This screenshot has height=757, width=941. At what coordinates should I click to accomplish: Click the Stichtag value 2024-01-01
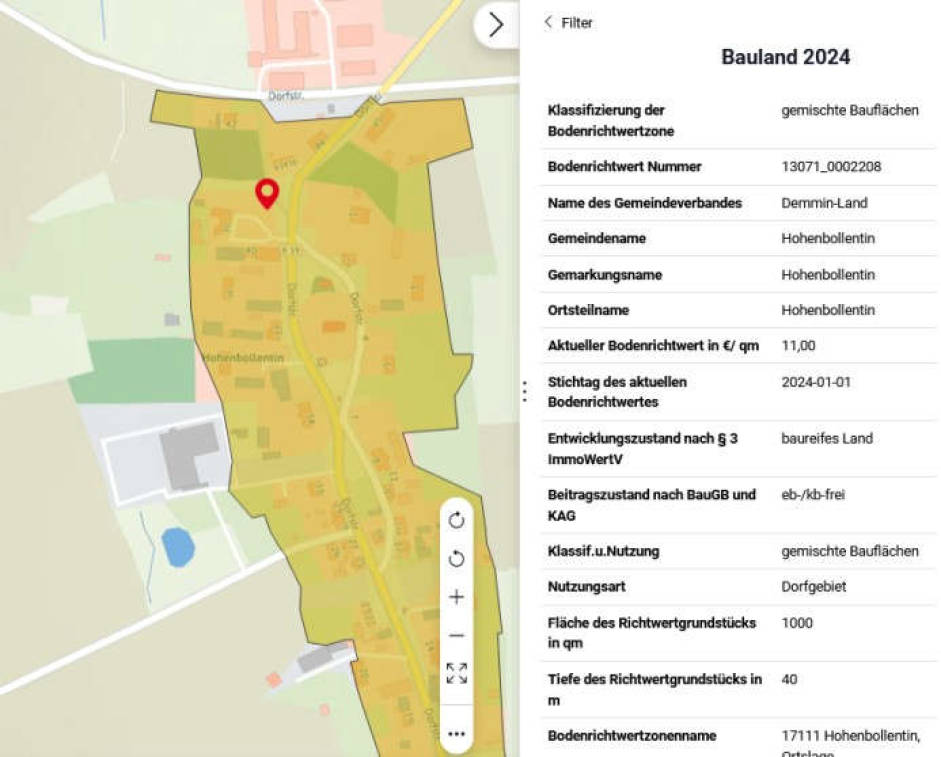coord(812,382)
